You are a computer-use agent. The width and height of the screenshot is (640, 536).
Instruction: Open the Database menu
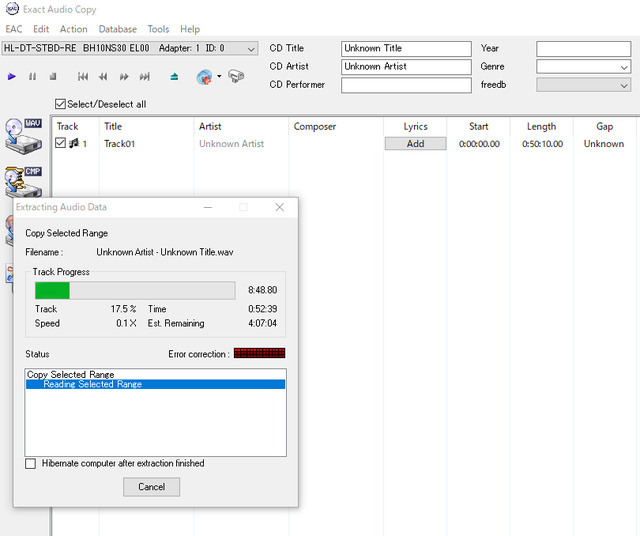click(118, 29)
